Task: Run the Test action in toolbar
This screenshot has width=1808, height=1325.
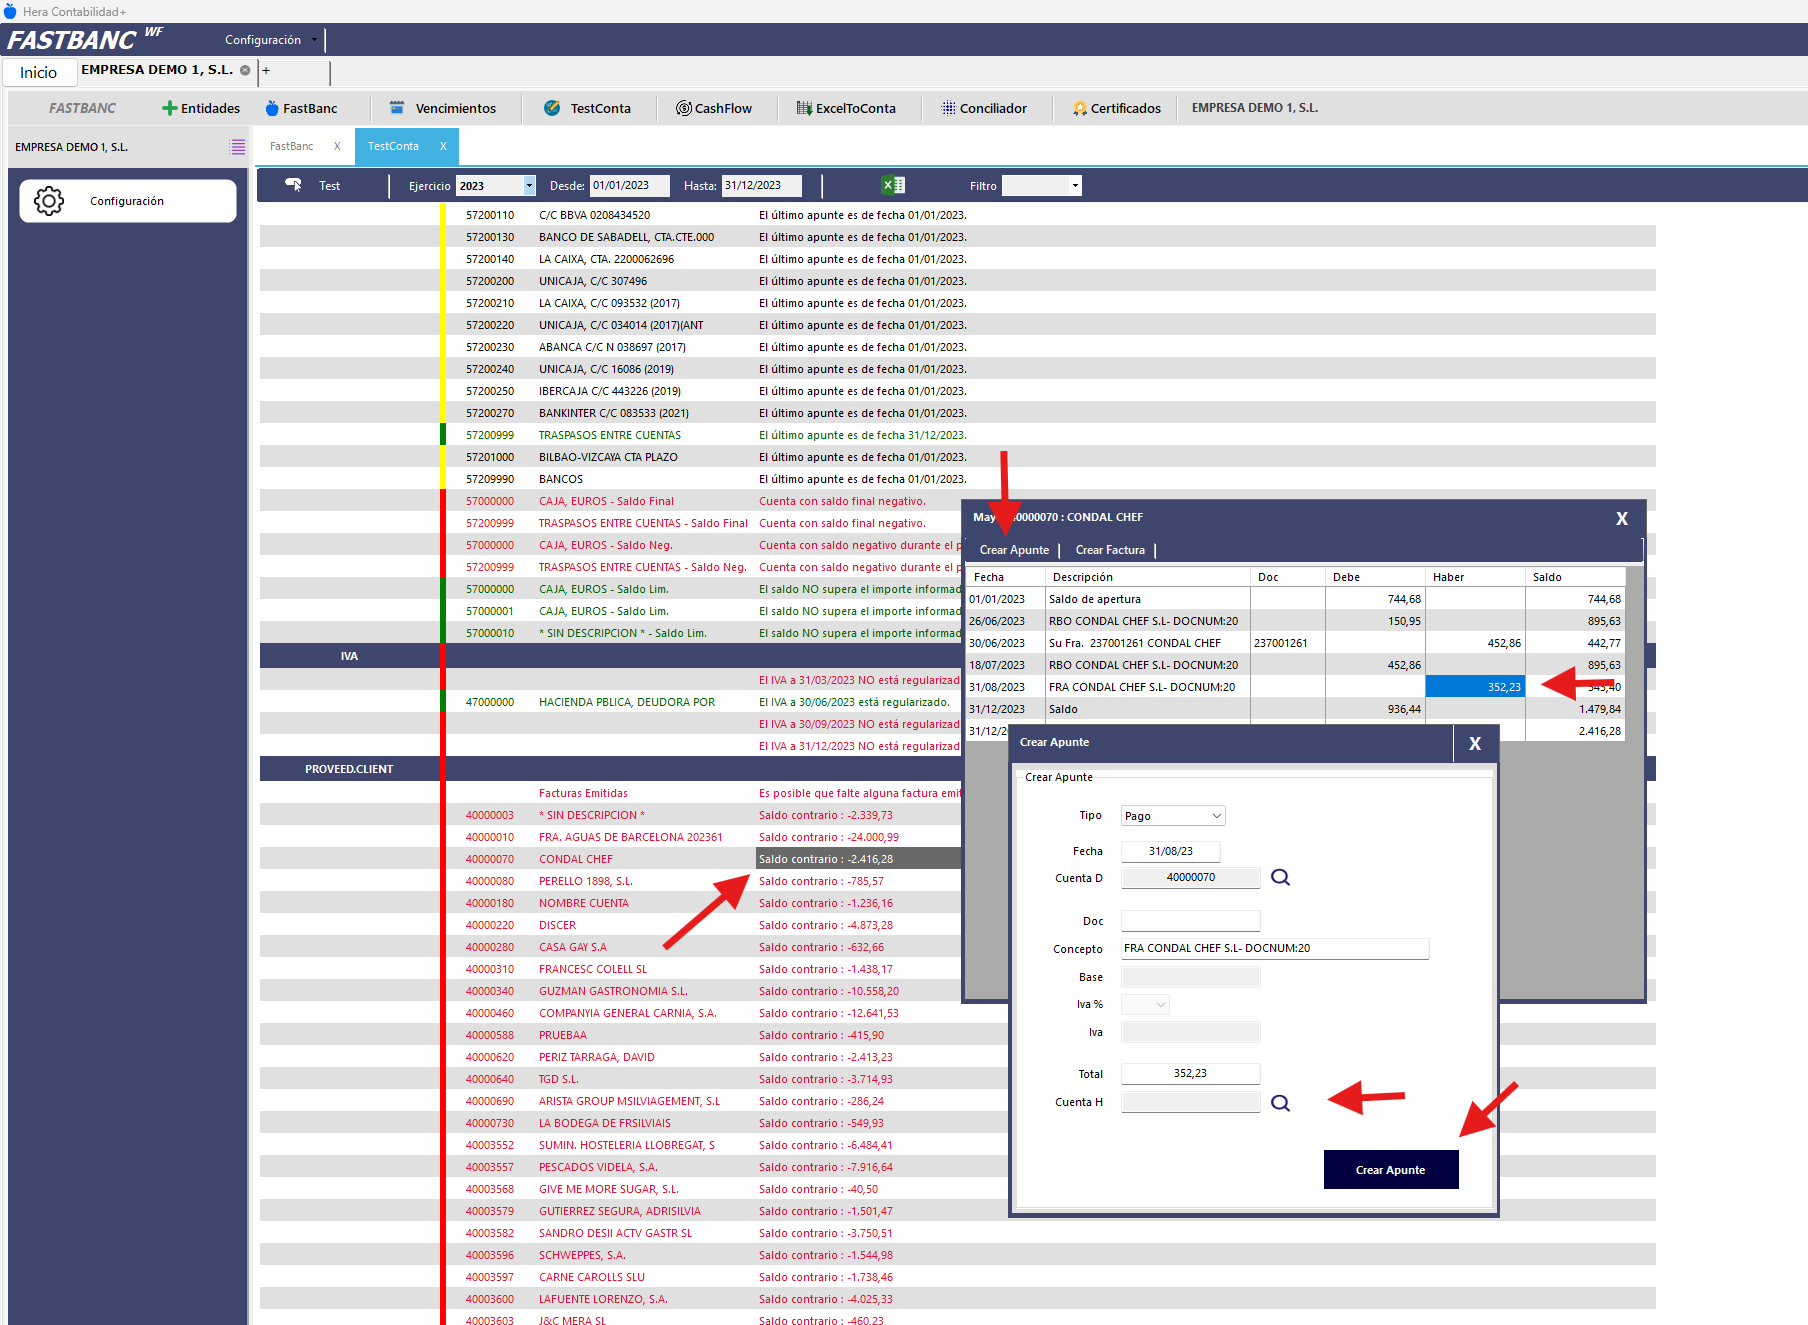Action: tap(313, 185)
